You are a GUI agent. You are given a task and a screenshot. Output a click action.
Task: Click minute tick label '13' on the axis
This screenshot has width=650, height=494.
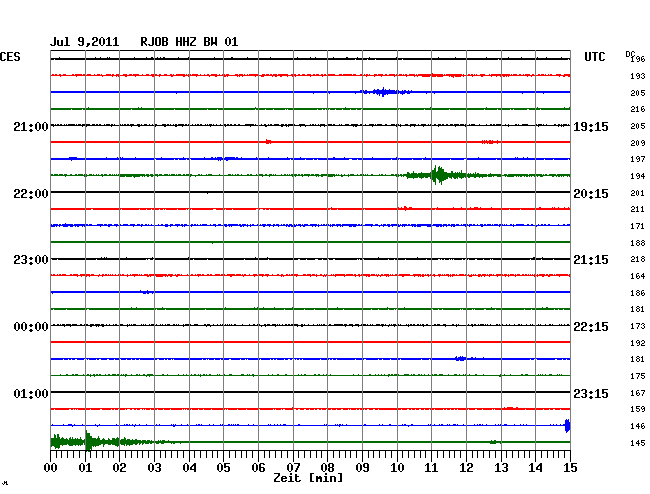coord(501,467)
